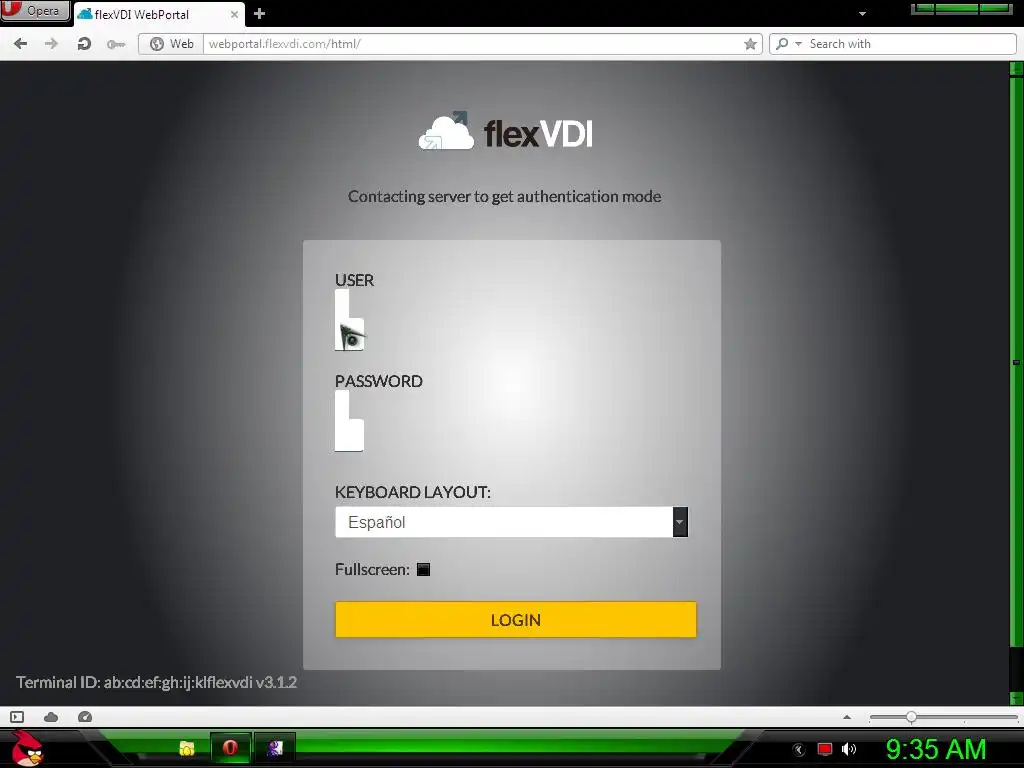Click the Opera taskbar button
Viewport: 1024px width, 768px height.
(230, 748)
